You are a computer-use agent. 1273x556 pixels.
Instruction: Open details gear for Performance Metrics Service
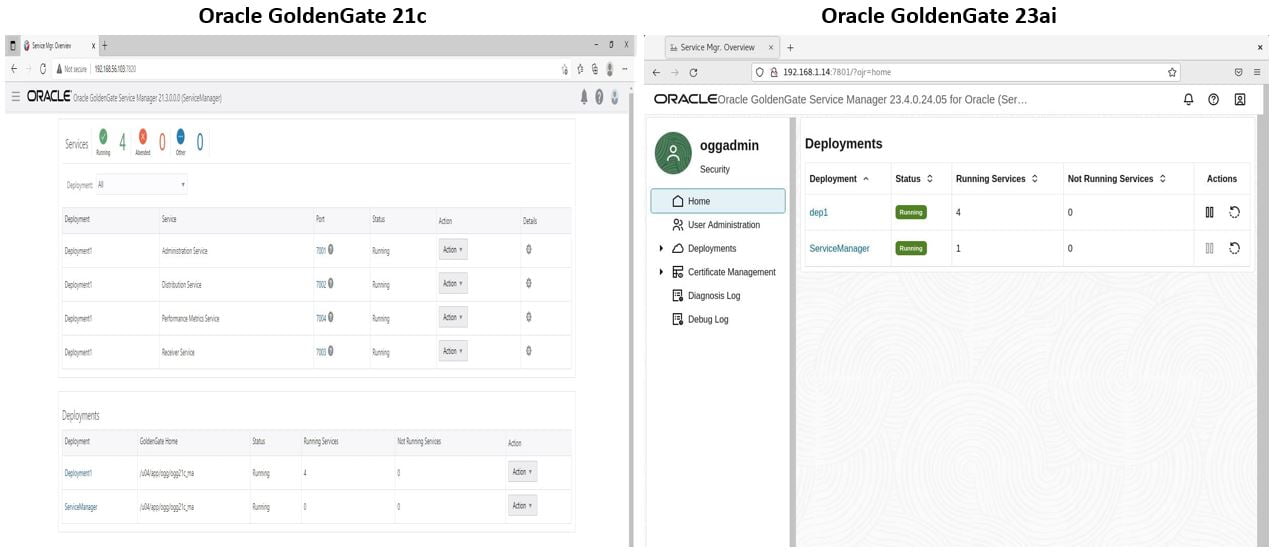pyautogui.click(x=528, y=318)
